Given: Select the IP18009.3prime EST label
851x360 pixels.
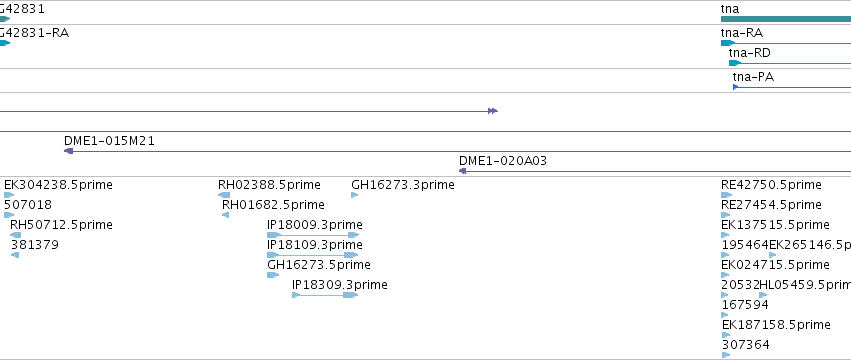Looking at the screenshot, I should (x=315, y=225).
